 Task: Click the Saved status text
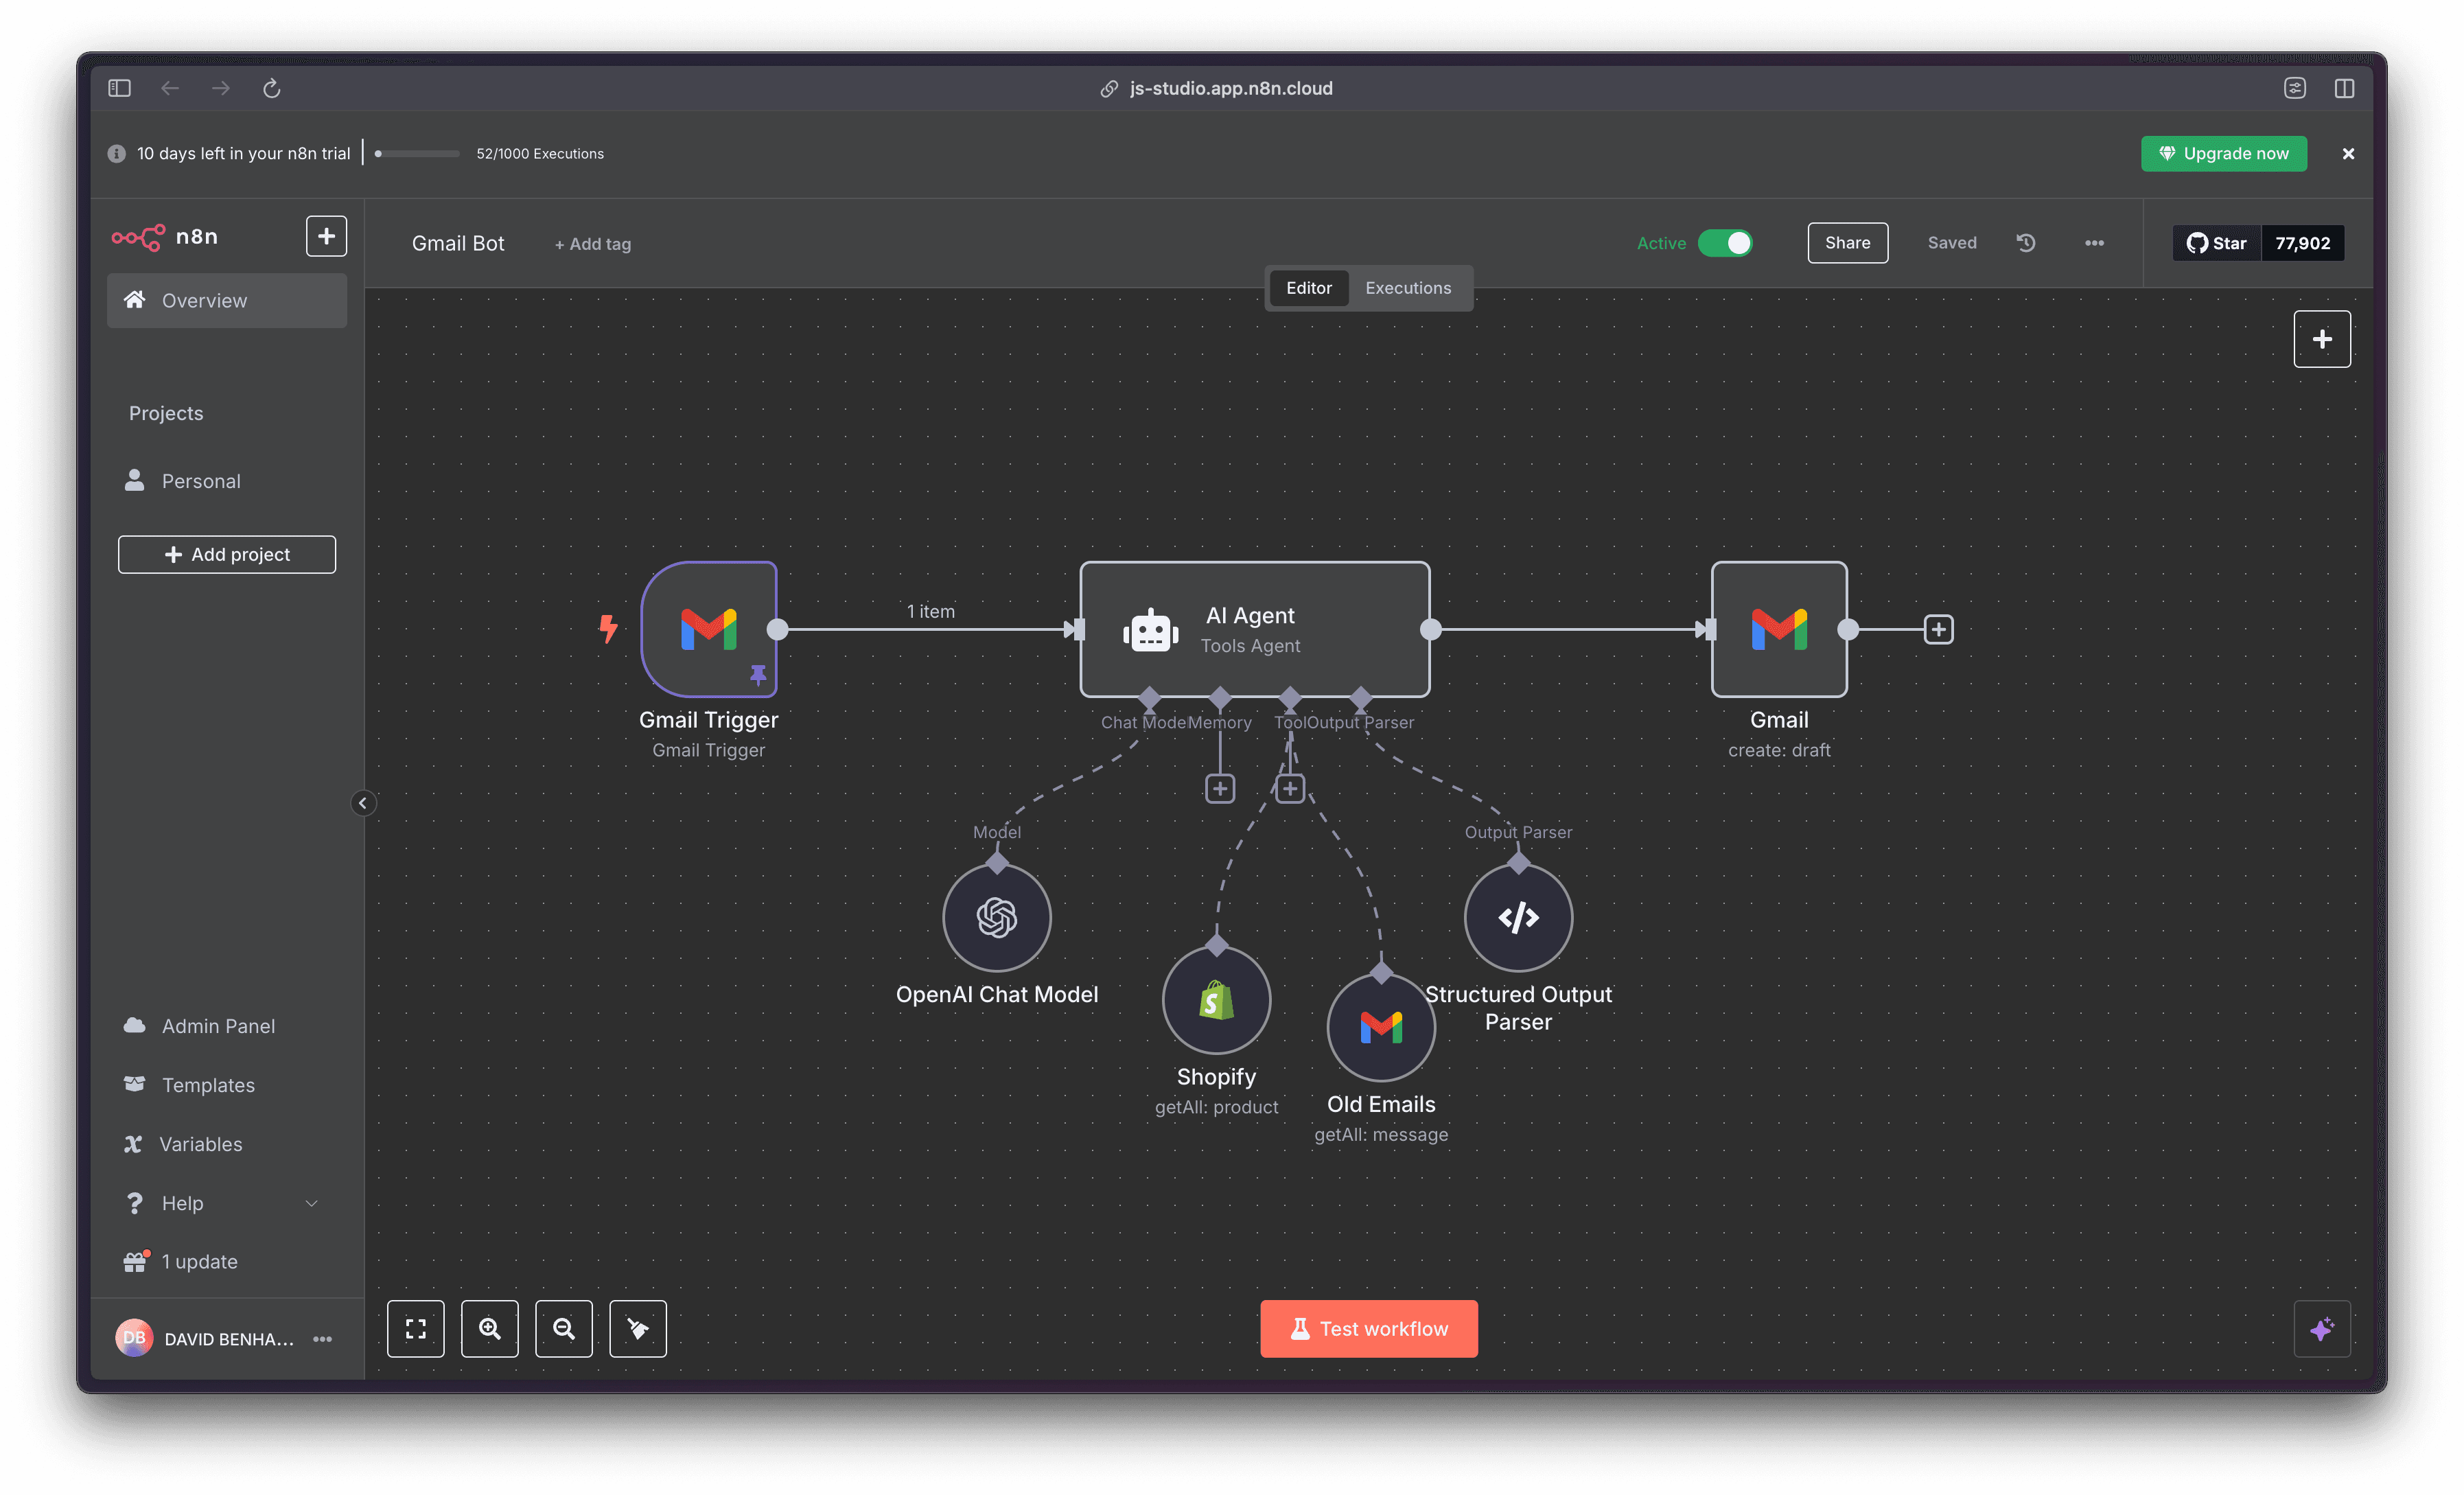click(x=1952, y=243)
